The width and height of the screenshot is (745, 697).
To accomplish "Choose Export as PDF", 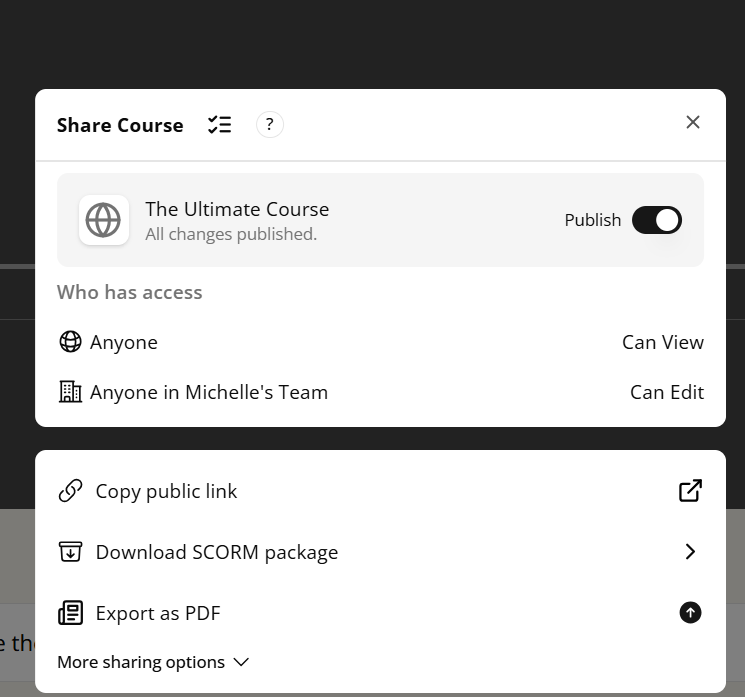I will click(380, 613).
